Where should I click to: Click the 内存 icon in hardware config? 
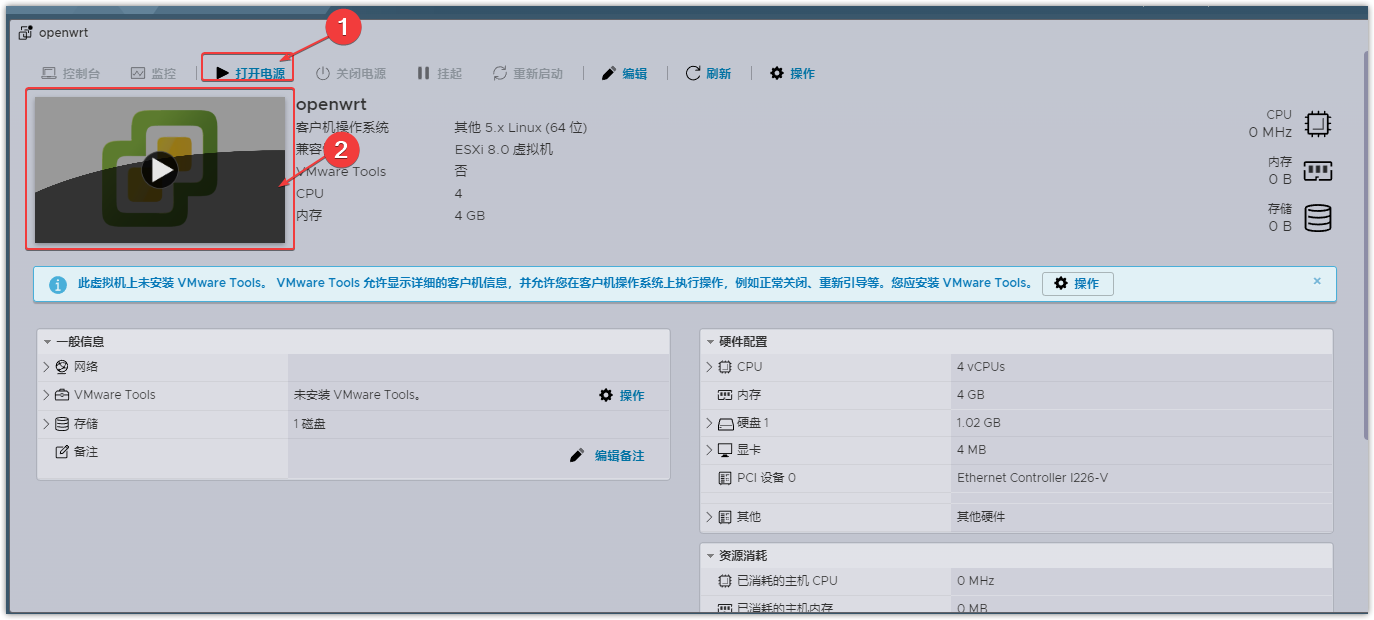click(x=725, y=395)
